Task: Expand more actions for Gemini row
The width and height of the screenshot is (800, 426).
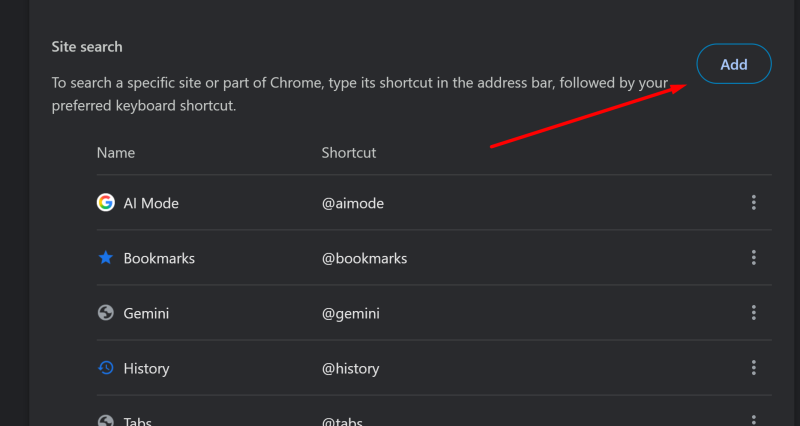Action: coord(753,313)
